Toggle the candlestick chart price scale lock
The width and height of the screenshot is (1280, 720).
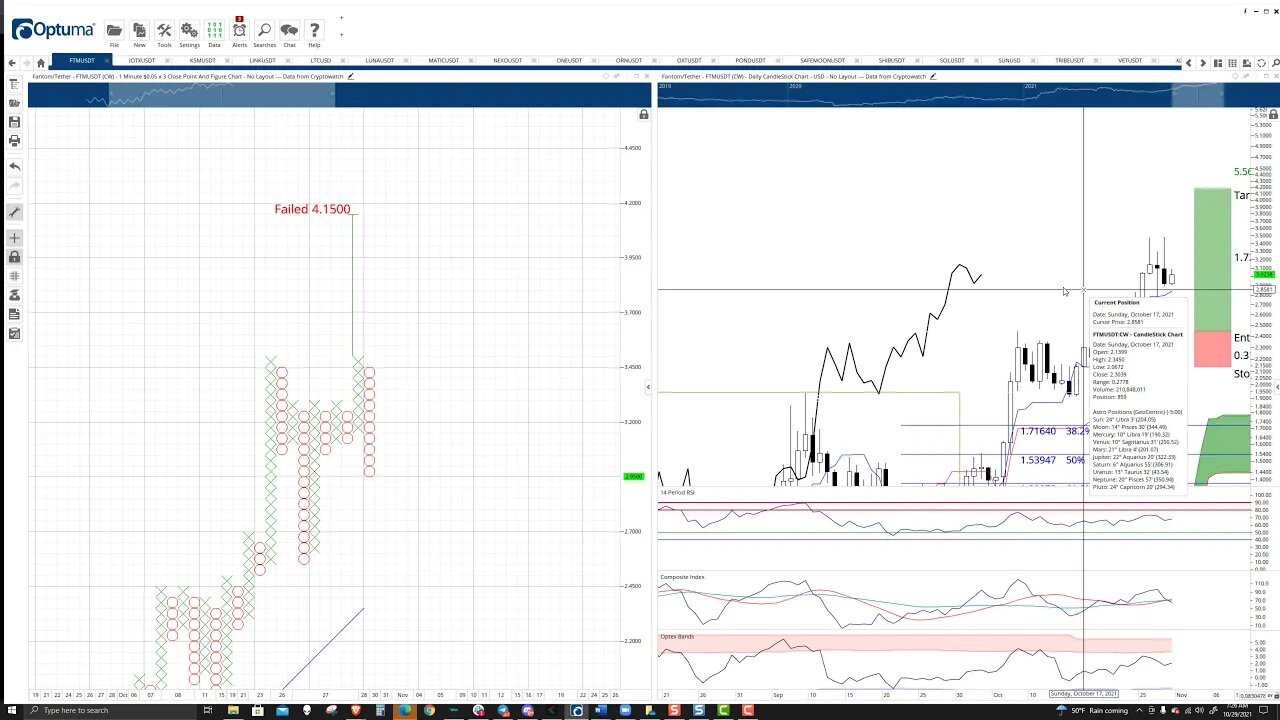point(1272,115)
